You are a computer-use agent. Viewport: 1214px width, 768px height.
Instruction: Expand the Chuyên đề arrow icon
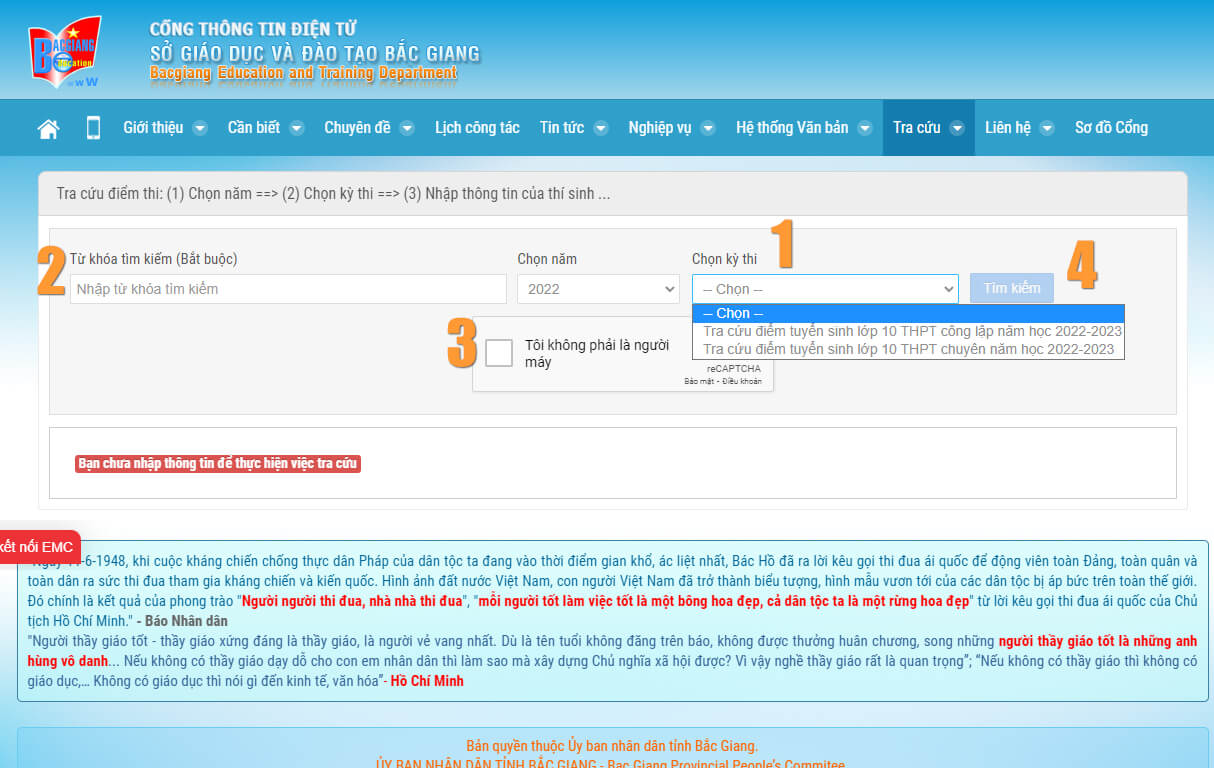[x=407, y=128]
